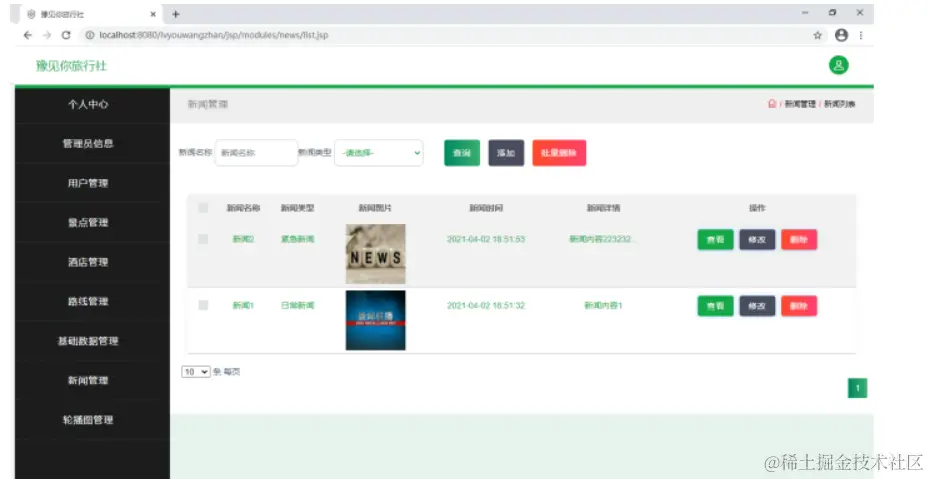Click the 新闻详情 column header

603,207
